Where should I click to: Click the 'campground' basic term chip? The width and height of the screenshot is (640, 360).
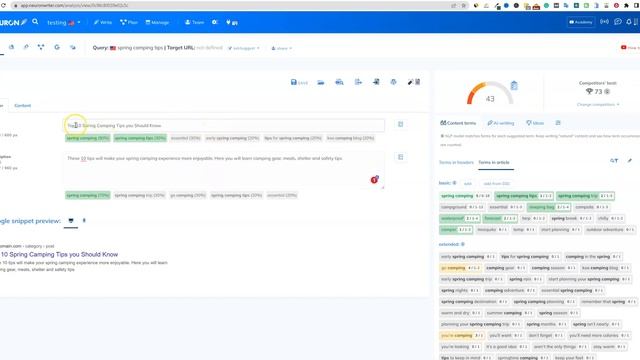[462, 207]
